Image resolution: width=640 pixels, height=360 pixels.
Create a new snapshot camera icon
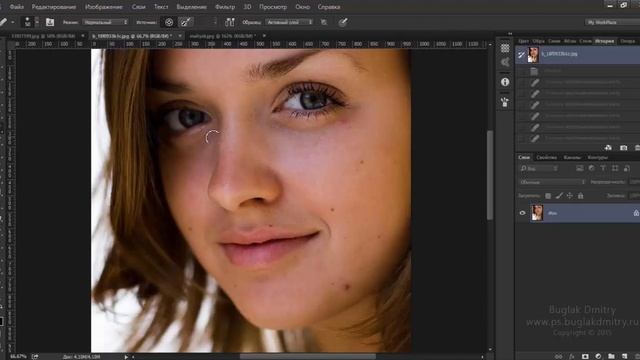[x=623, y=148]
